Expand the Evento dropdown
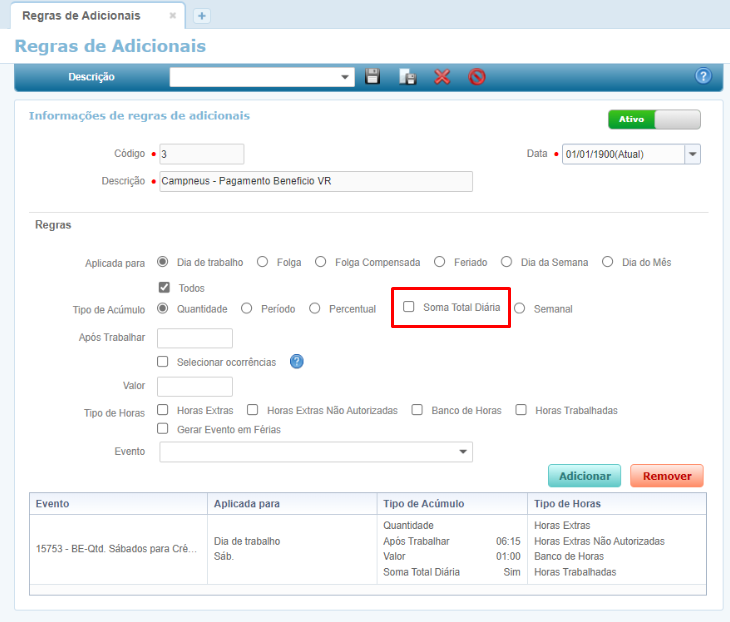The width and height of the screenshot is (730, 622). coord(463,452)
